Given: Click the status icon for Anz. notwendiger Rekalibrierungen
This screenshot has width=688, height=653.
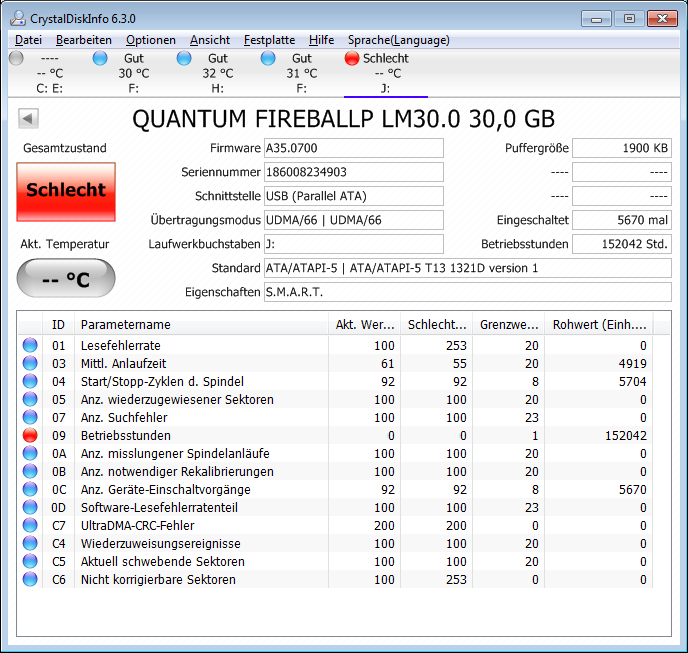Looking at the screenshot, I should [30, 471].
